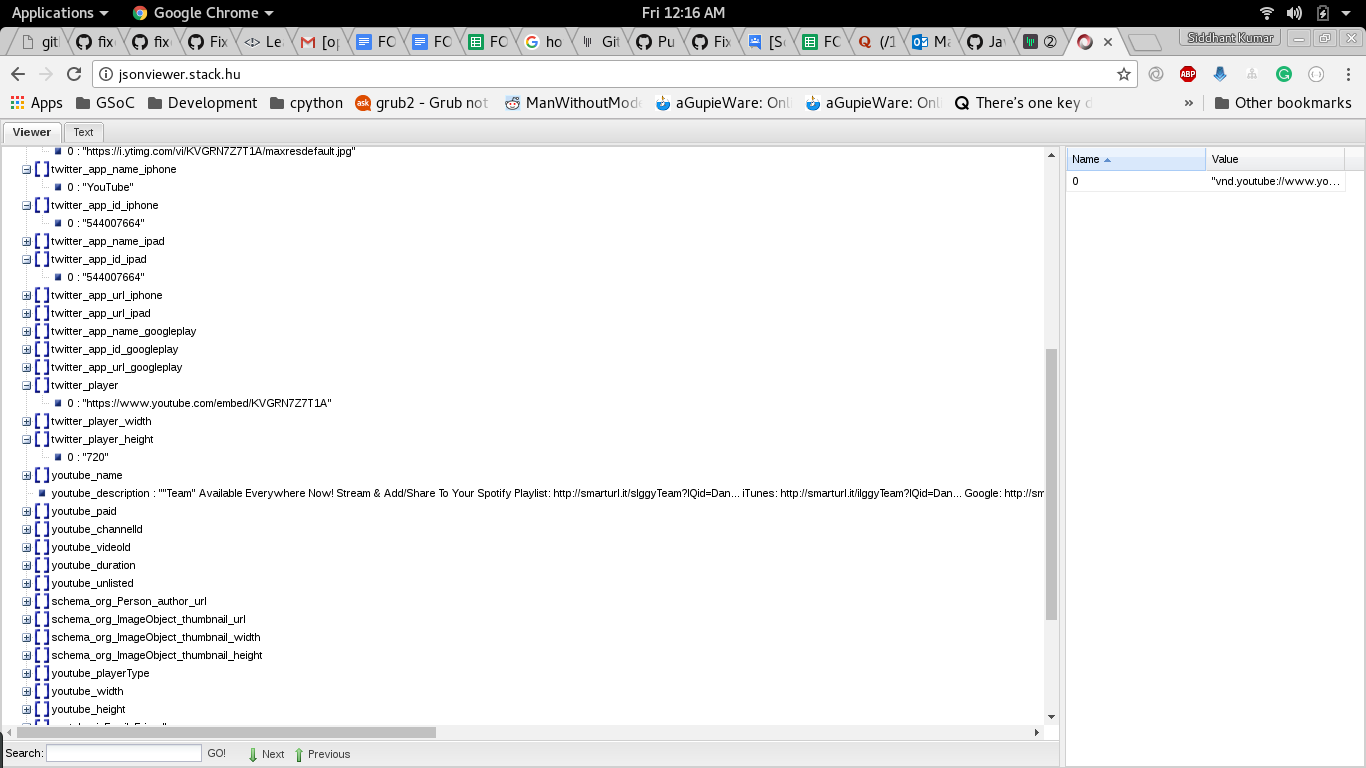Go back to the previous page
1366x768 pixels.
17,74
